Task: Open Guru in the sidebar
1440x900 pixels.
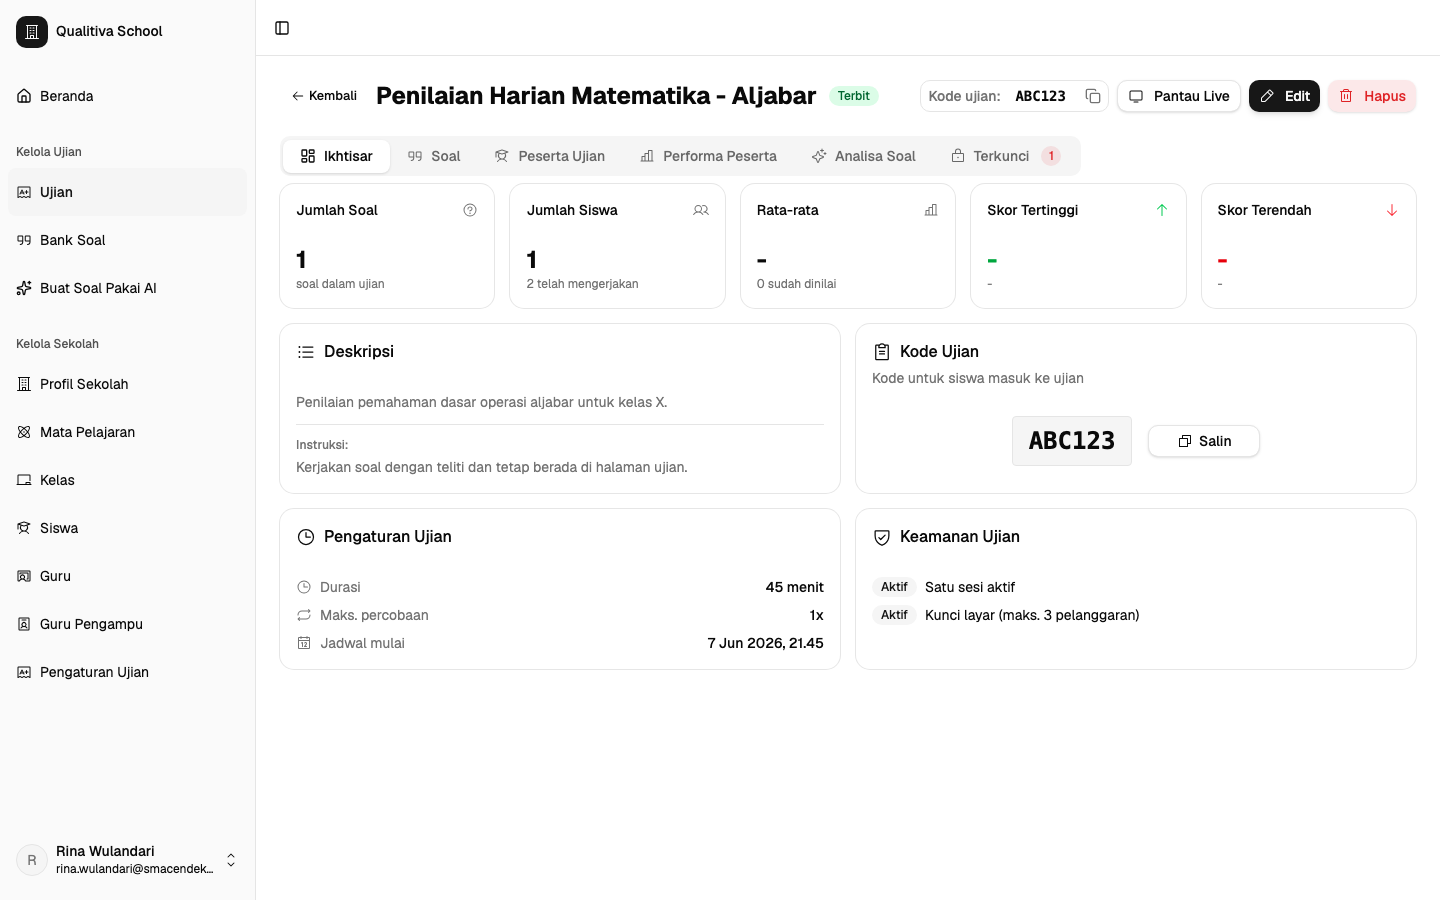Action: (x=127, y=576)
